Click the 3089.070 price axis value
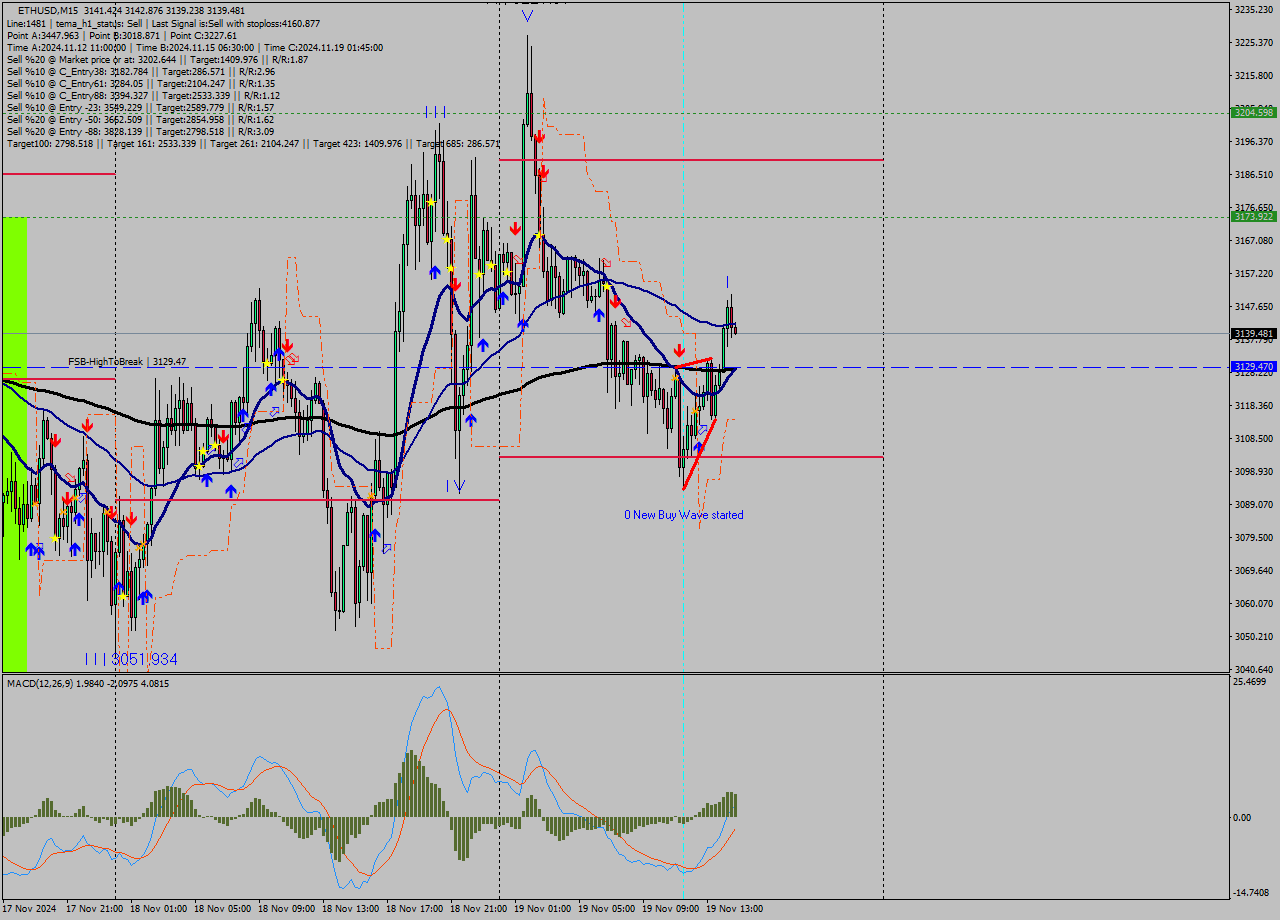This screenshot has width=1280, height=920. pos(1254,504)
